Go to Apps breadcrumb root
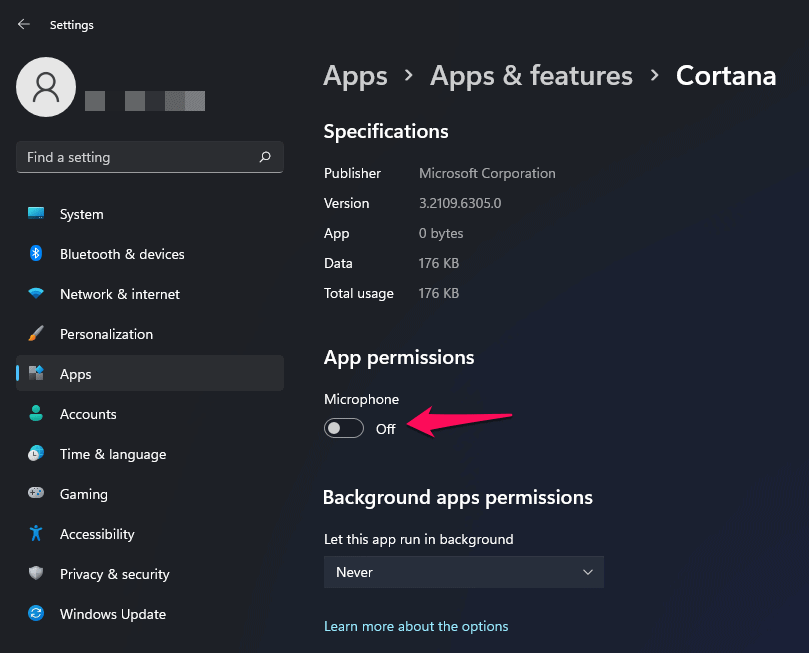The height and width of the screenshot is (653, 809). pyautogui.click(x=355, y=76)
